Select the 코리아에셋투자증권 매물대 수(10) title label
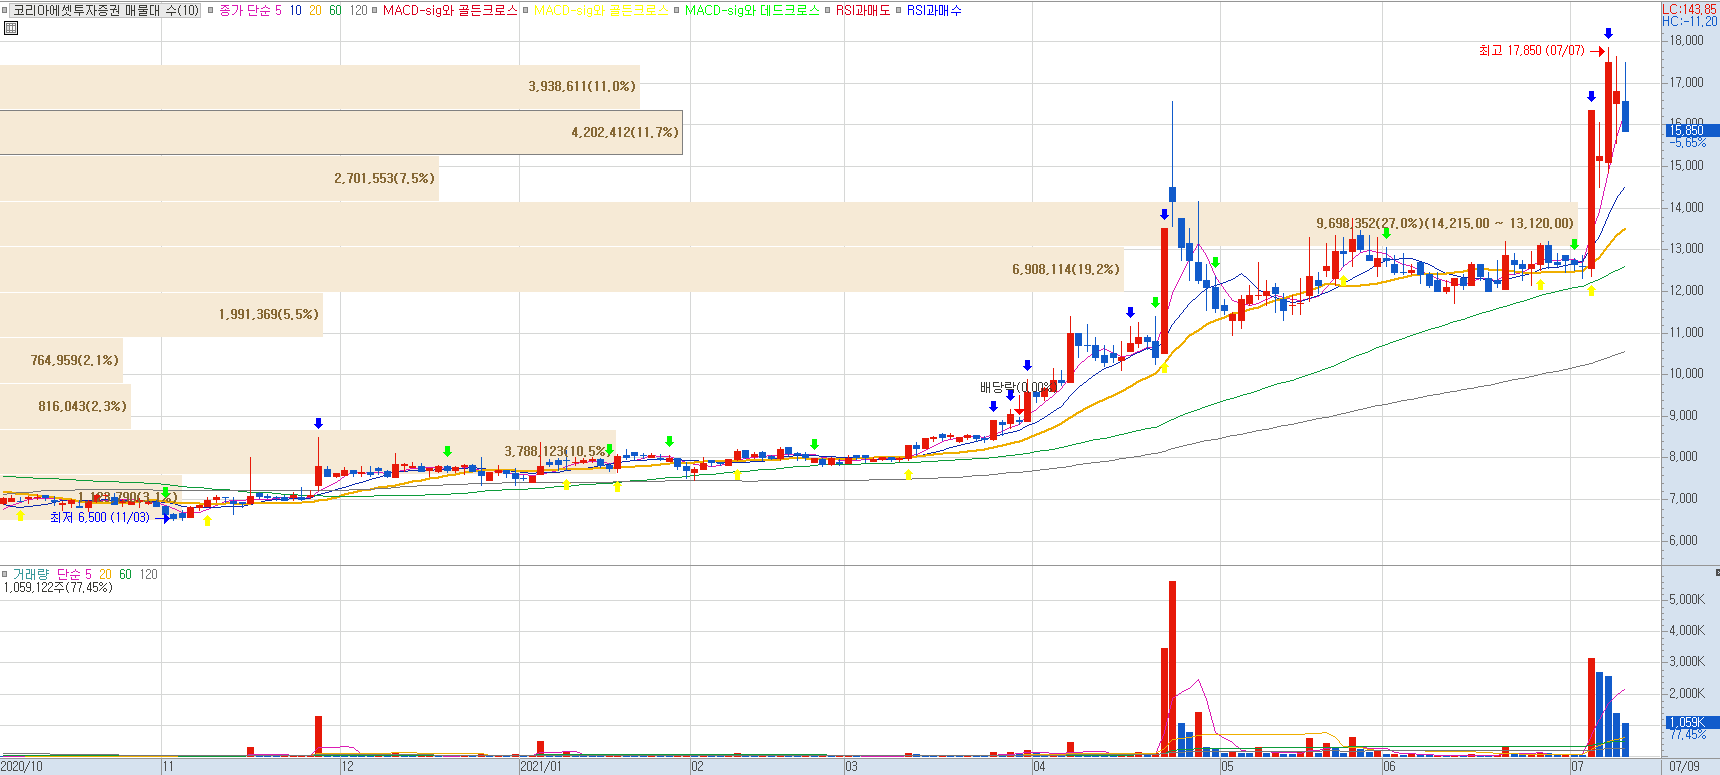 [106, 10]
